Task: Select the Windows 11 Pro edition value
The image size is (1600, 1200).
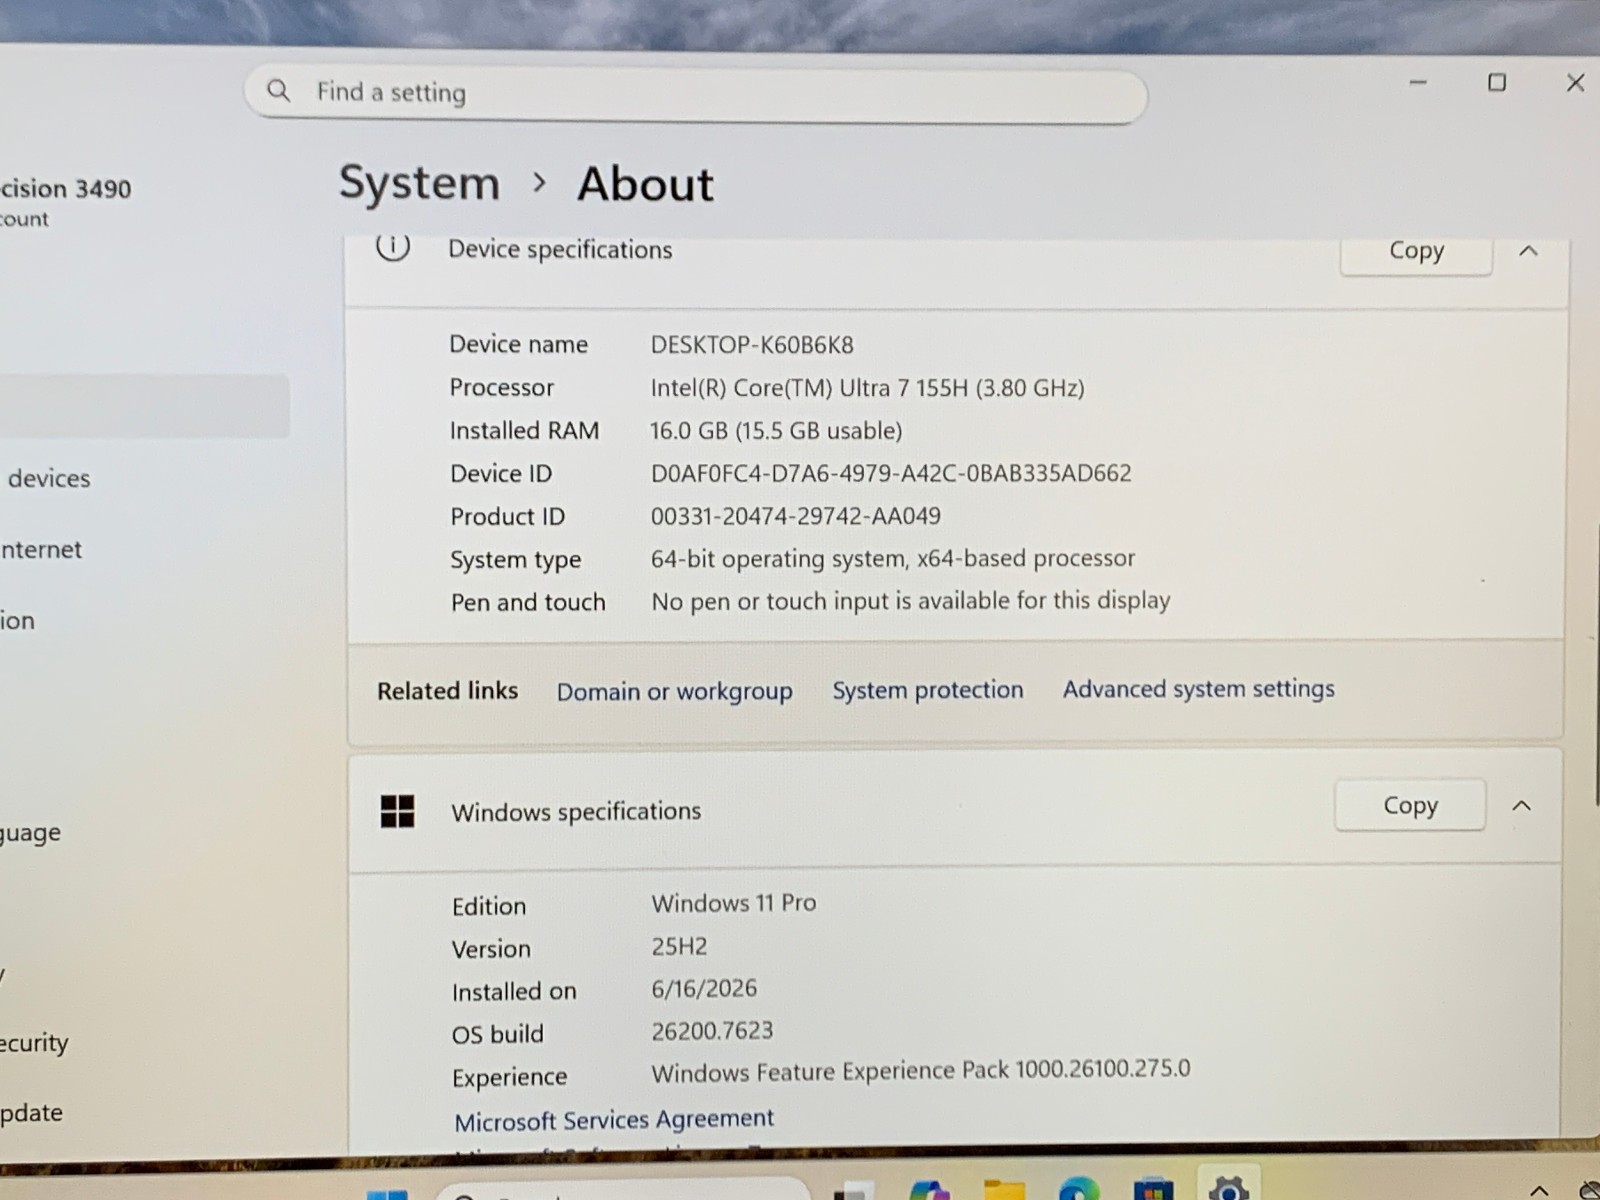Action: coord(734,903)
